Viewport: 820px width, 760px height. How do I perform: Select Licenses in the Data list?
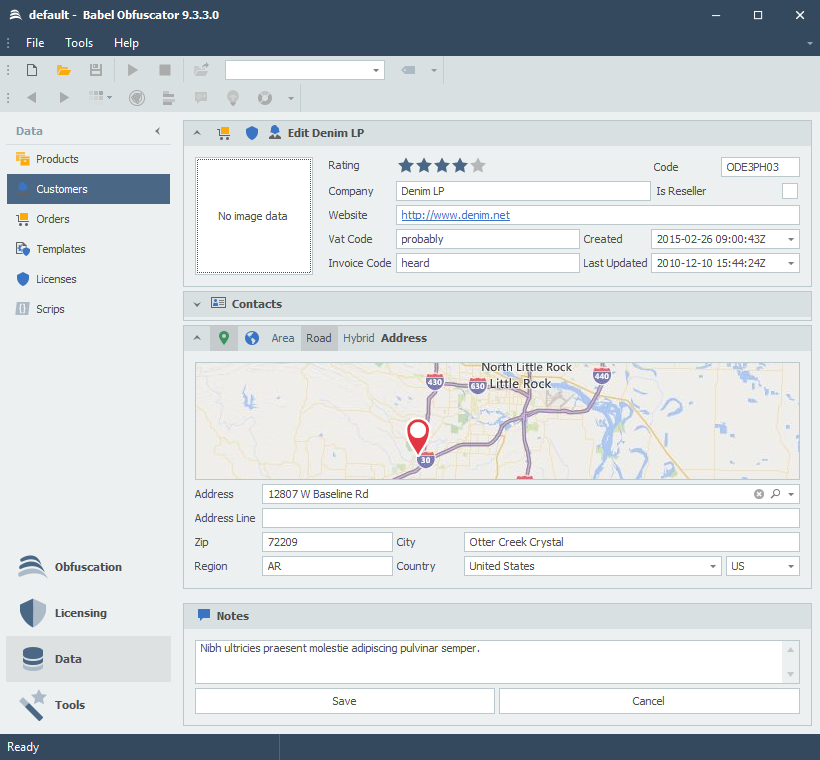click(x=88, y=279)
